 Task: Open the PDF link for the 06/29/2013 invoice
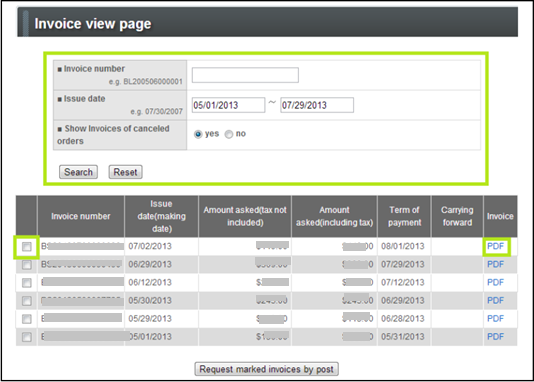pyautogui.click(x=495, y=264)
